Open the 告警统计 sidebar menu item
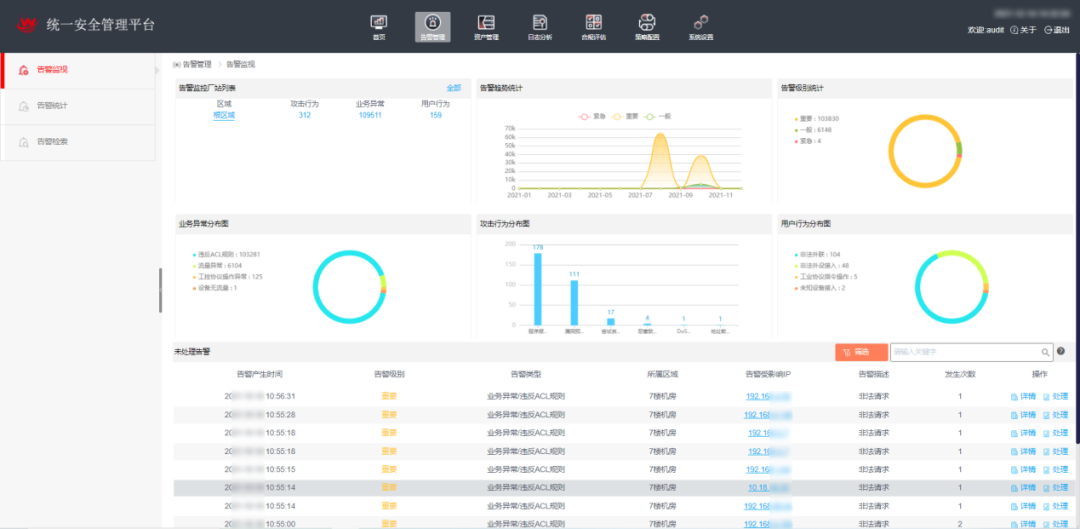 78,106
